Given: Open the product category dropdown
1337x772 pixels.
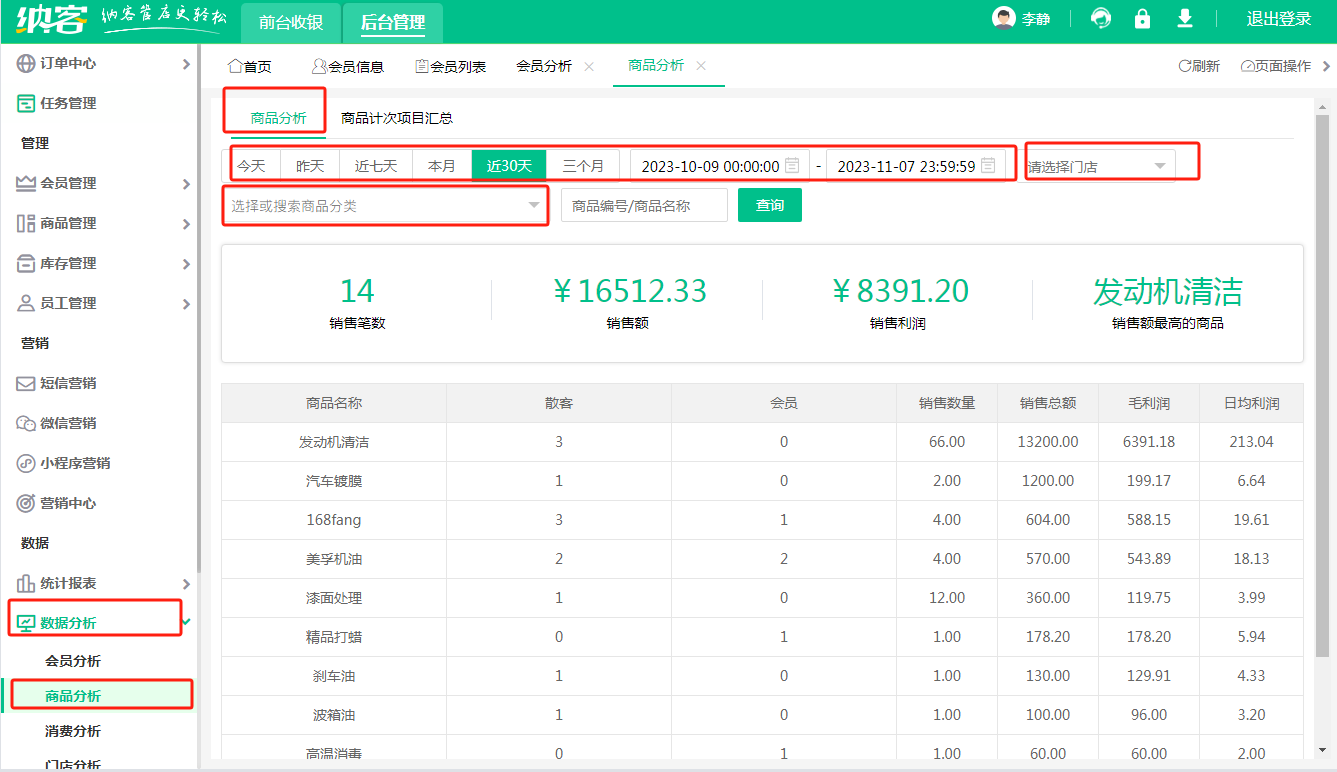Looking at the screenshot, I should [x=385, y=206].
